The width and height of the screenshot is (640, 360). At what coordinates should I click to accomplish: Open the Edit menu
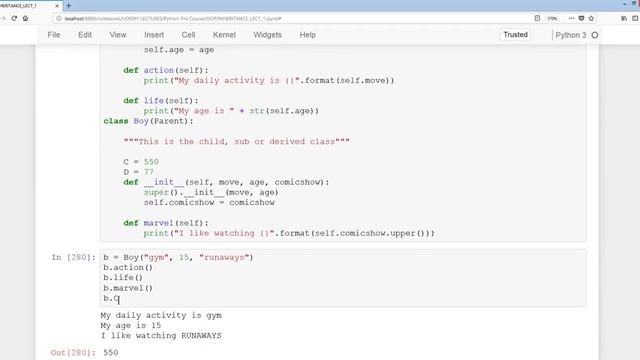click(85, 35)
